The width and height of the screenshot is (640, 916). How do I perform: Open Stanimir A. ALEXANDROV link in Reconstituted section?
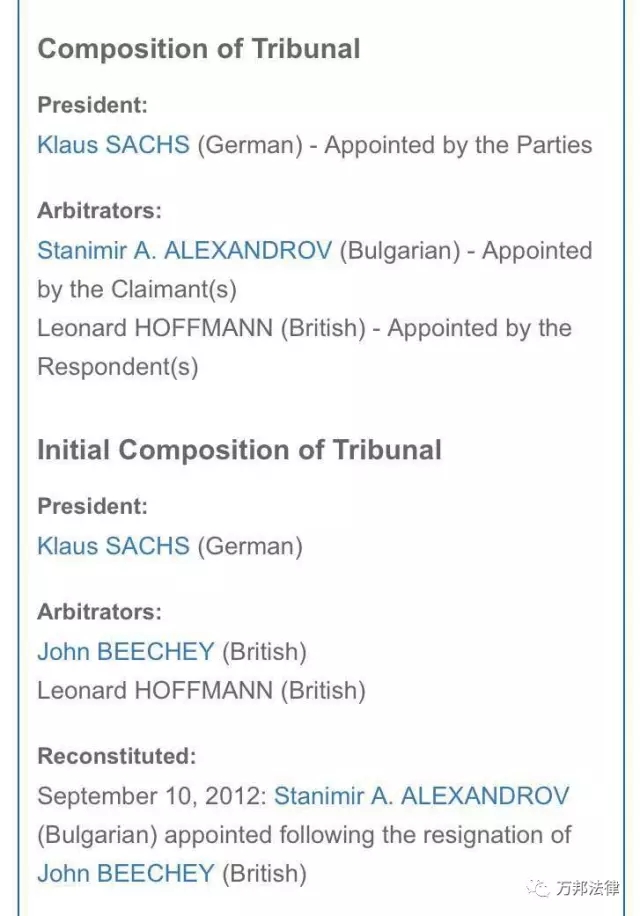pyautogui.click(x=421, y=796)
